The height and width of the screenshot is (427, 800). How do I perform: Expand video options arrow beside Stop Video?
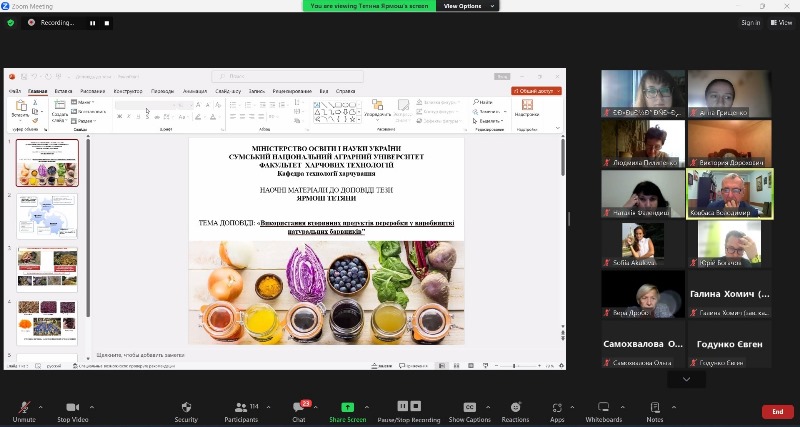[92, 407]
